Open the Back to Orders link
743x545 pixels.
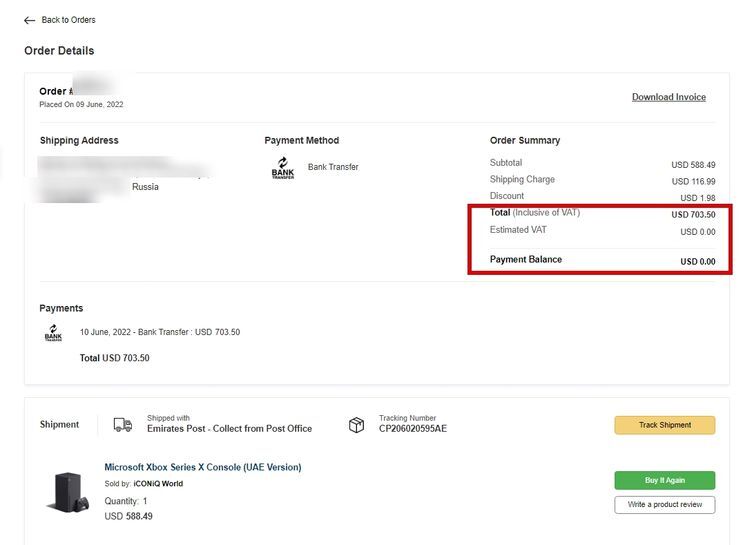pos(68,20)
